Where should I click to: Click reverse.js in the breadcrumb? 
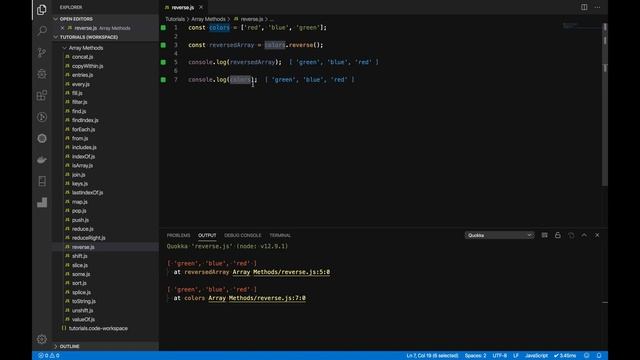click(252, 19)
